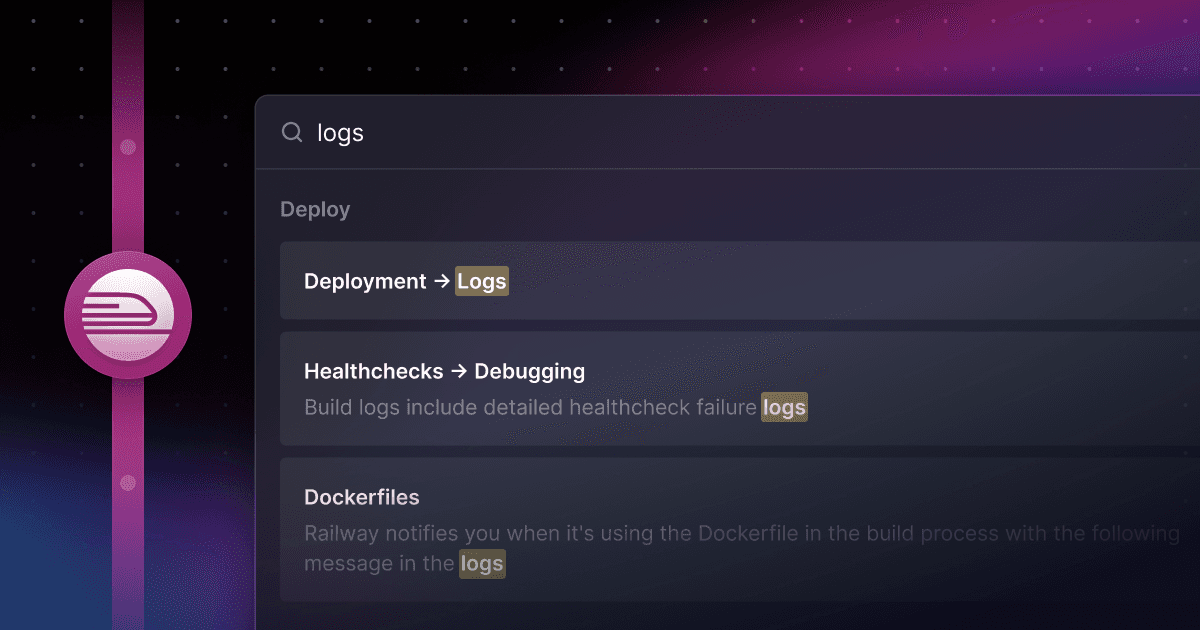
Task: Click the Railway train logo badge
Action: click(128, 315)
